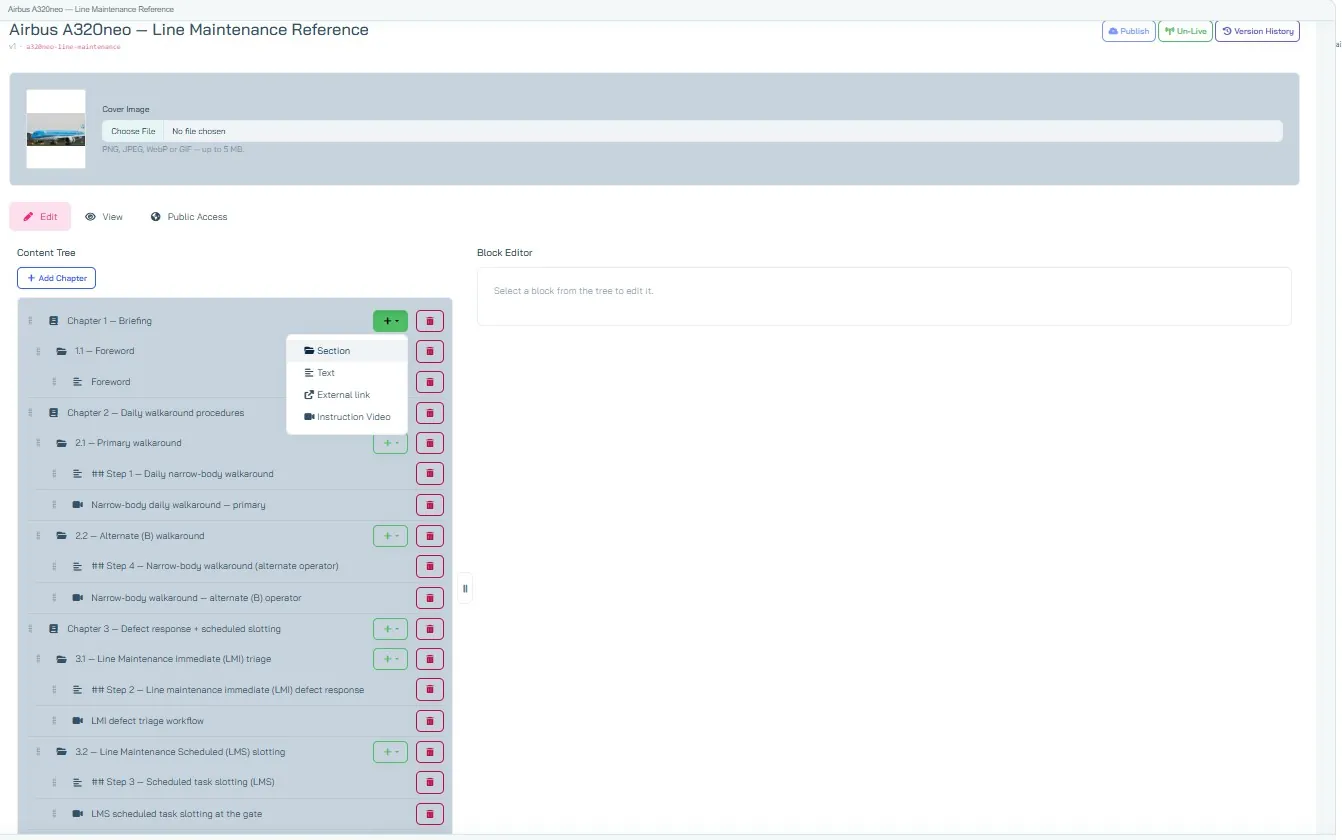This screenshot has width=1342, height=840.
Task: Delete Chapter 1 — Briefing with trash icon
Action: pyautogui.click(x=430, y=321)
